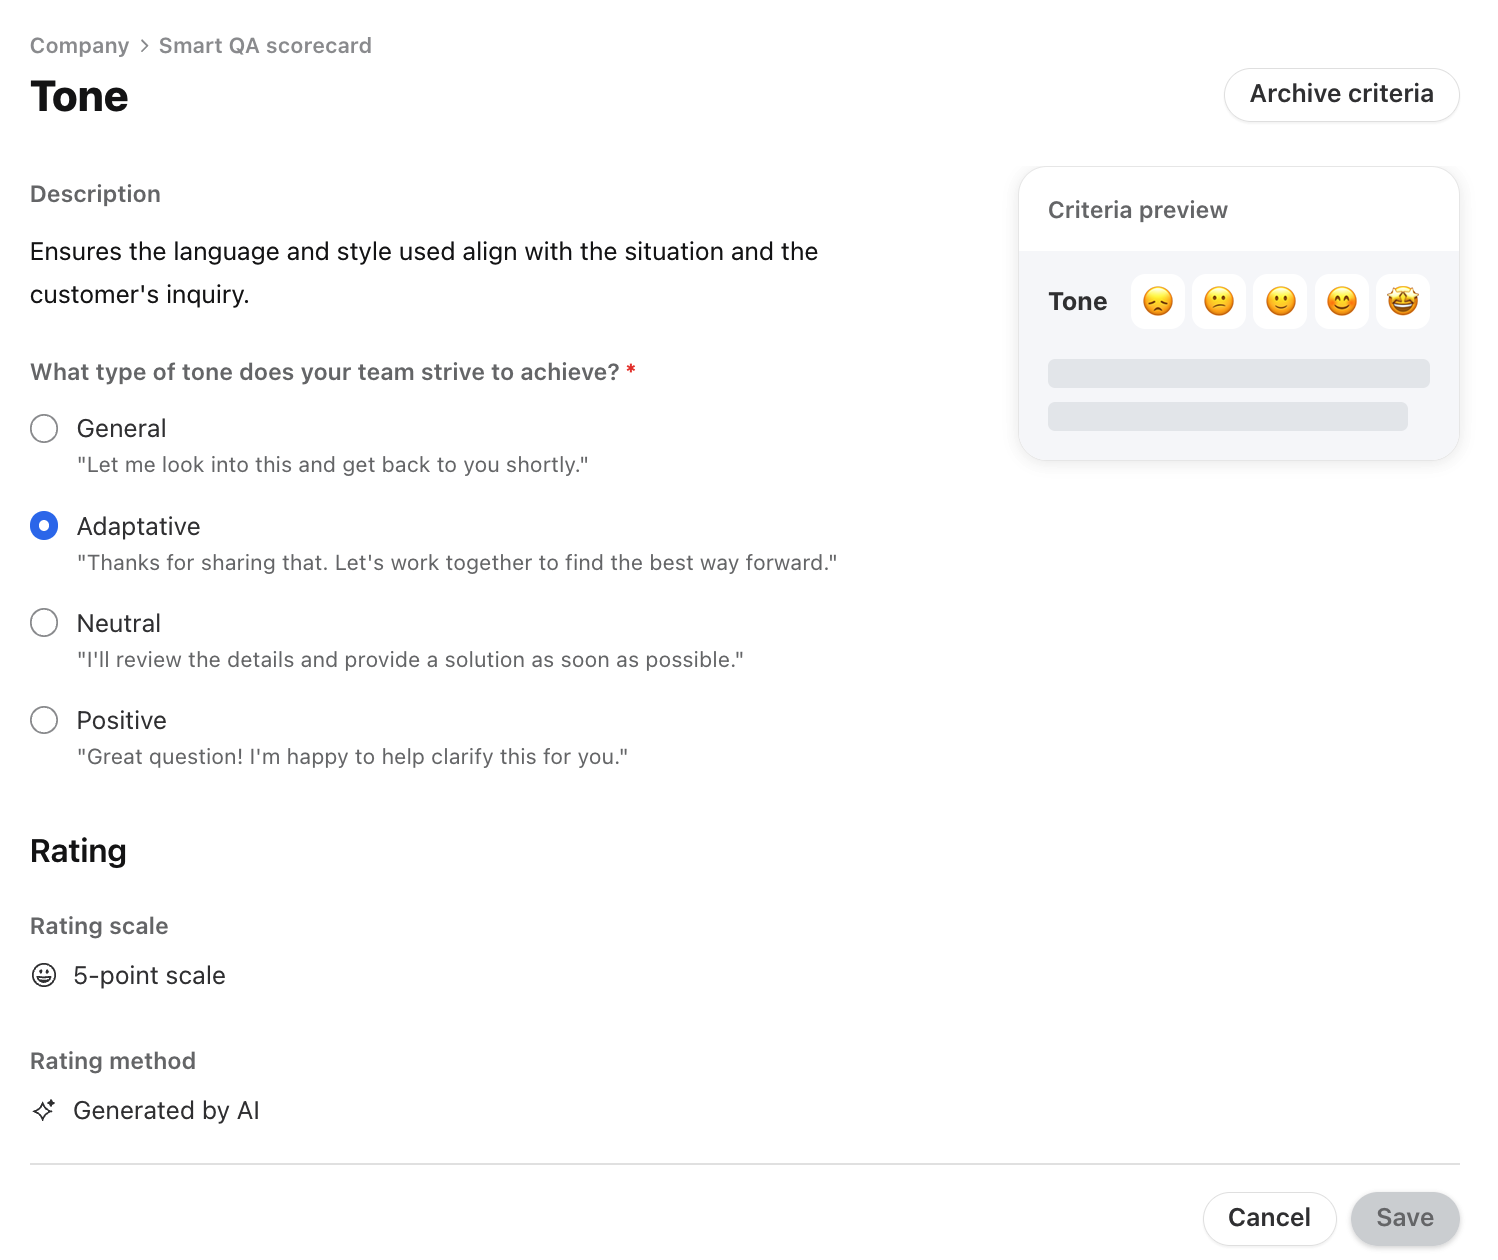Go to Smart QA scorecard breadcrumb
This screenshot has width=1498, height=1260.
coord(265,46)
